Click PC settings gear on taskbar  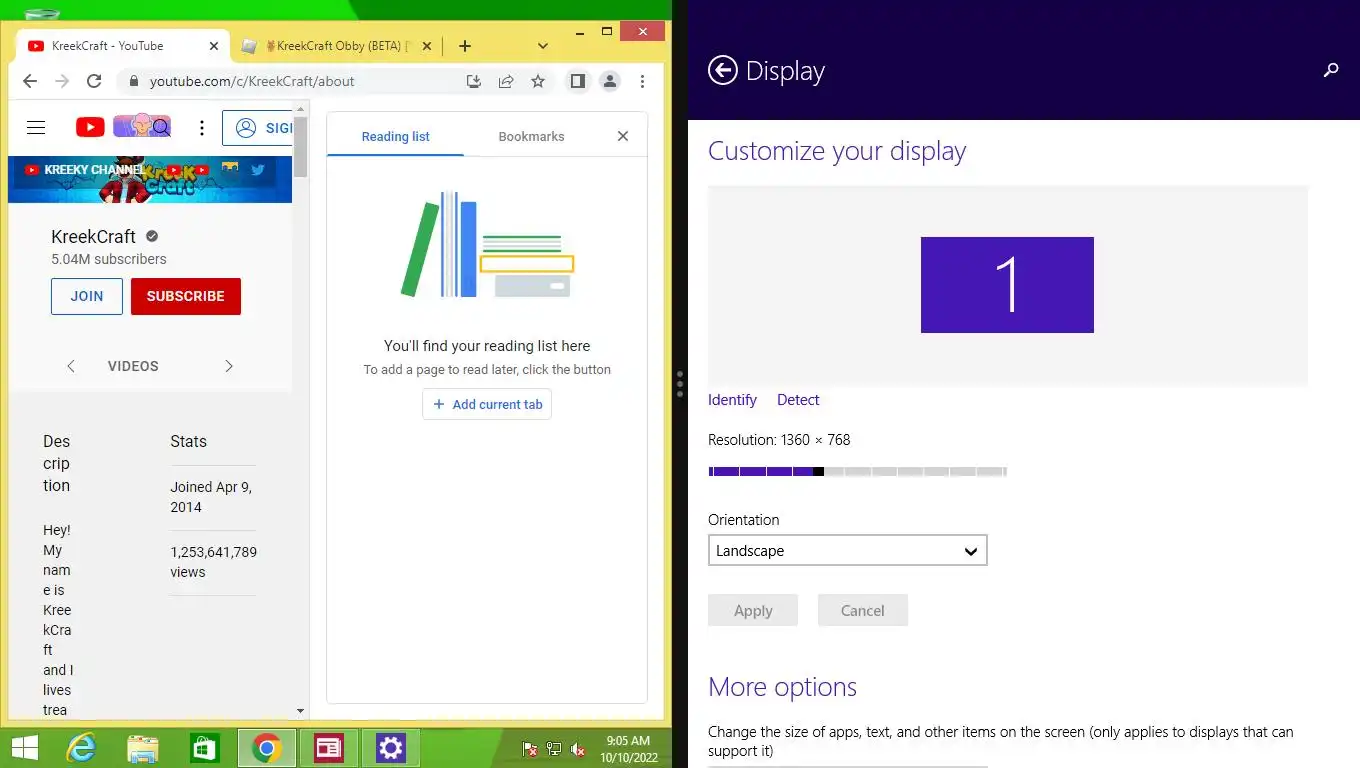coord(391,748)
